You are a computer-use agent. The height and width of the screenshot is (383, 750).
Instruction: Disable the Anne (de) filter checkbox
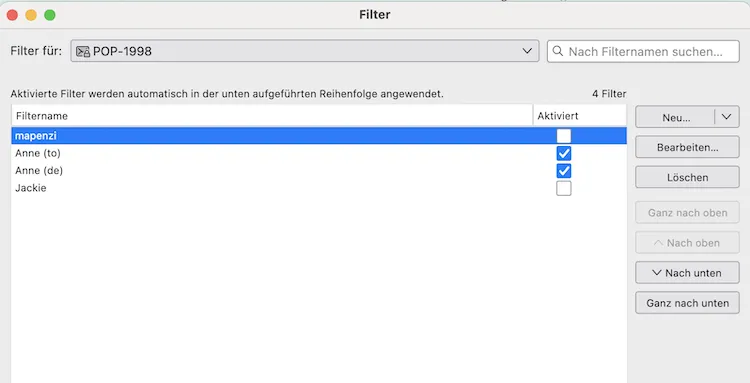[563, 171]
